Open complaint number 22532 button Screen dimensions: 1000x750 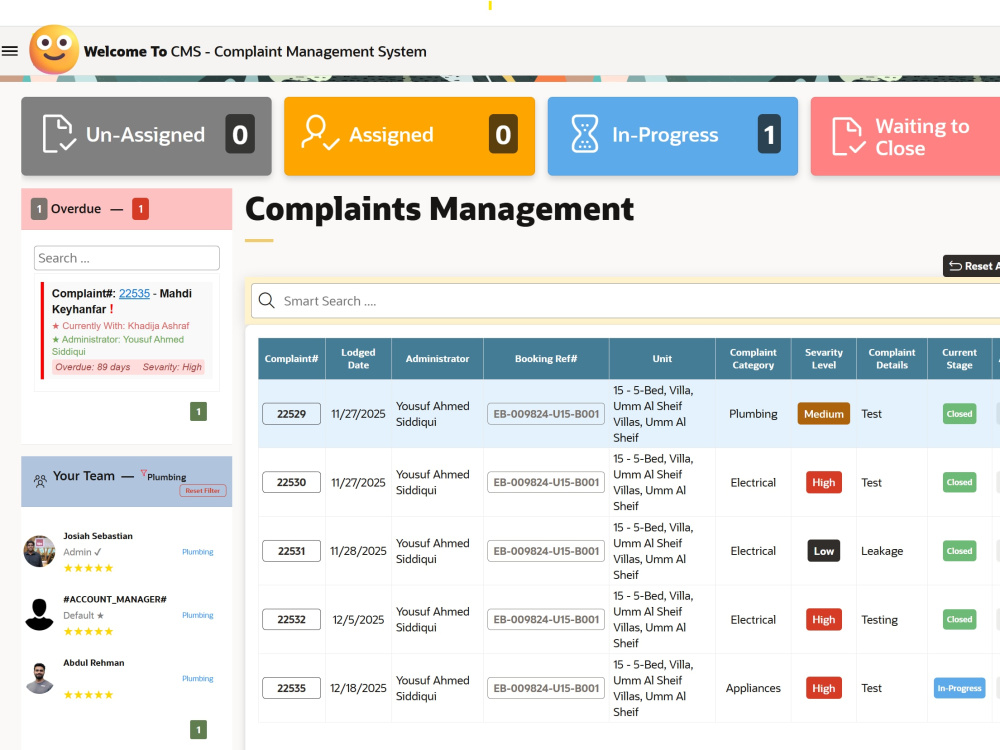tap(291, 619)
